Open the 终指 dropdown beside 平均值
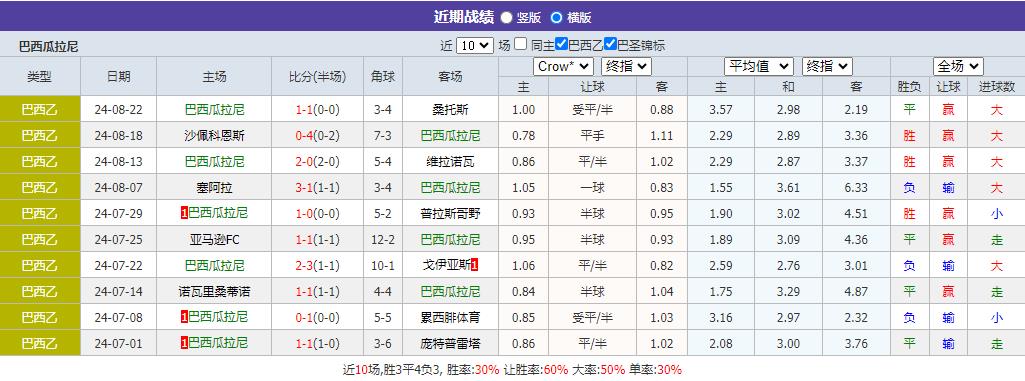The width and height of the screenshot is (1025, 381). 827,67
